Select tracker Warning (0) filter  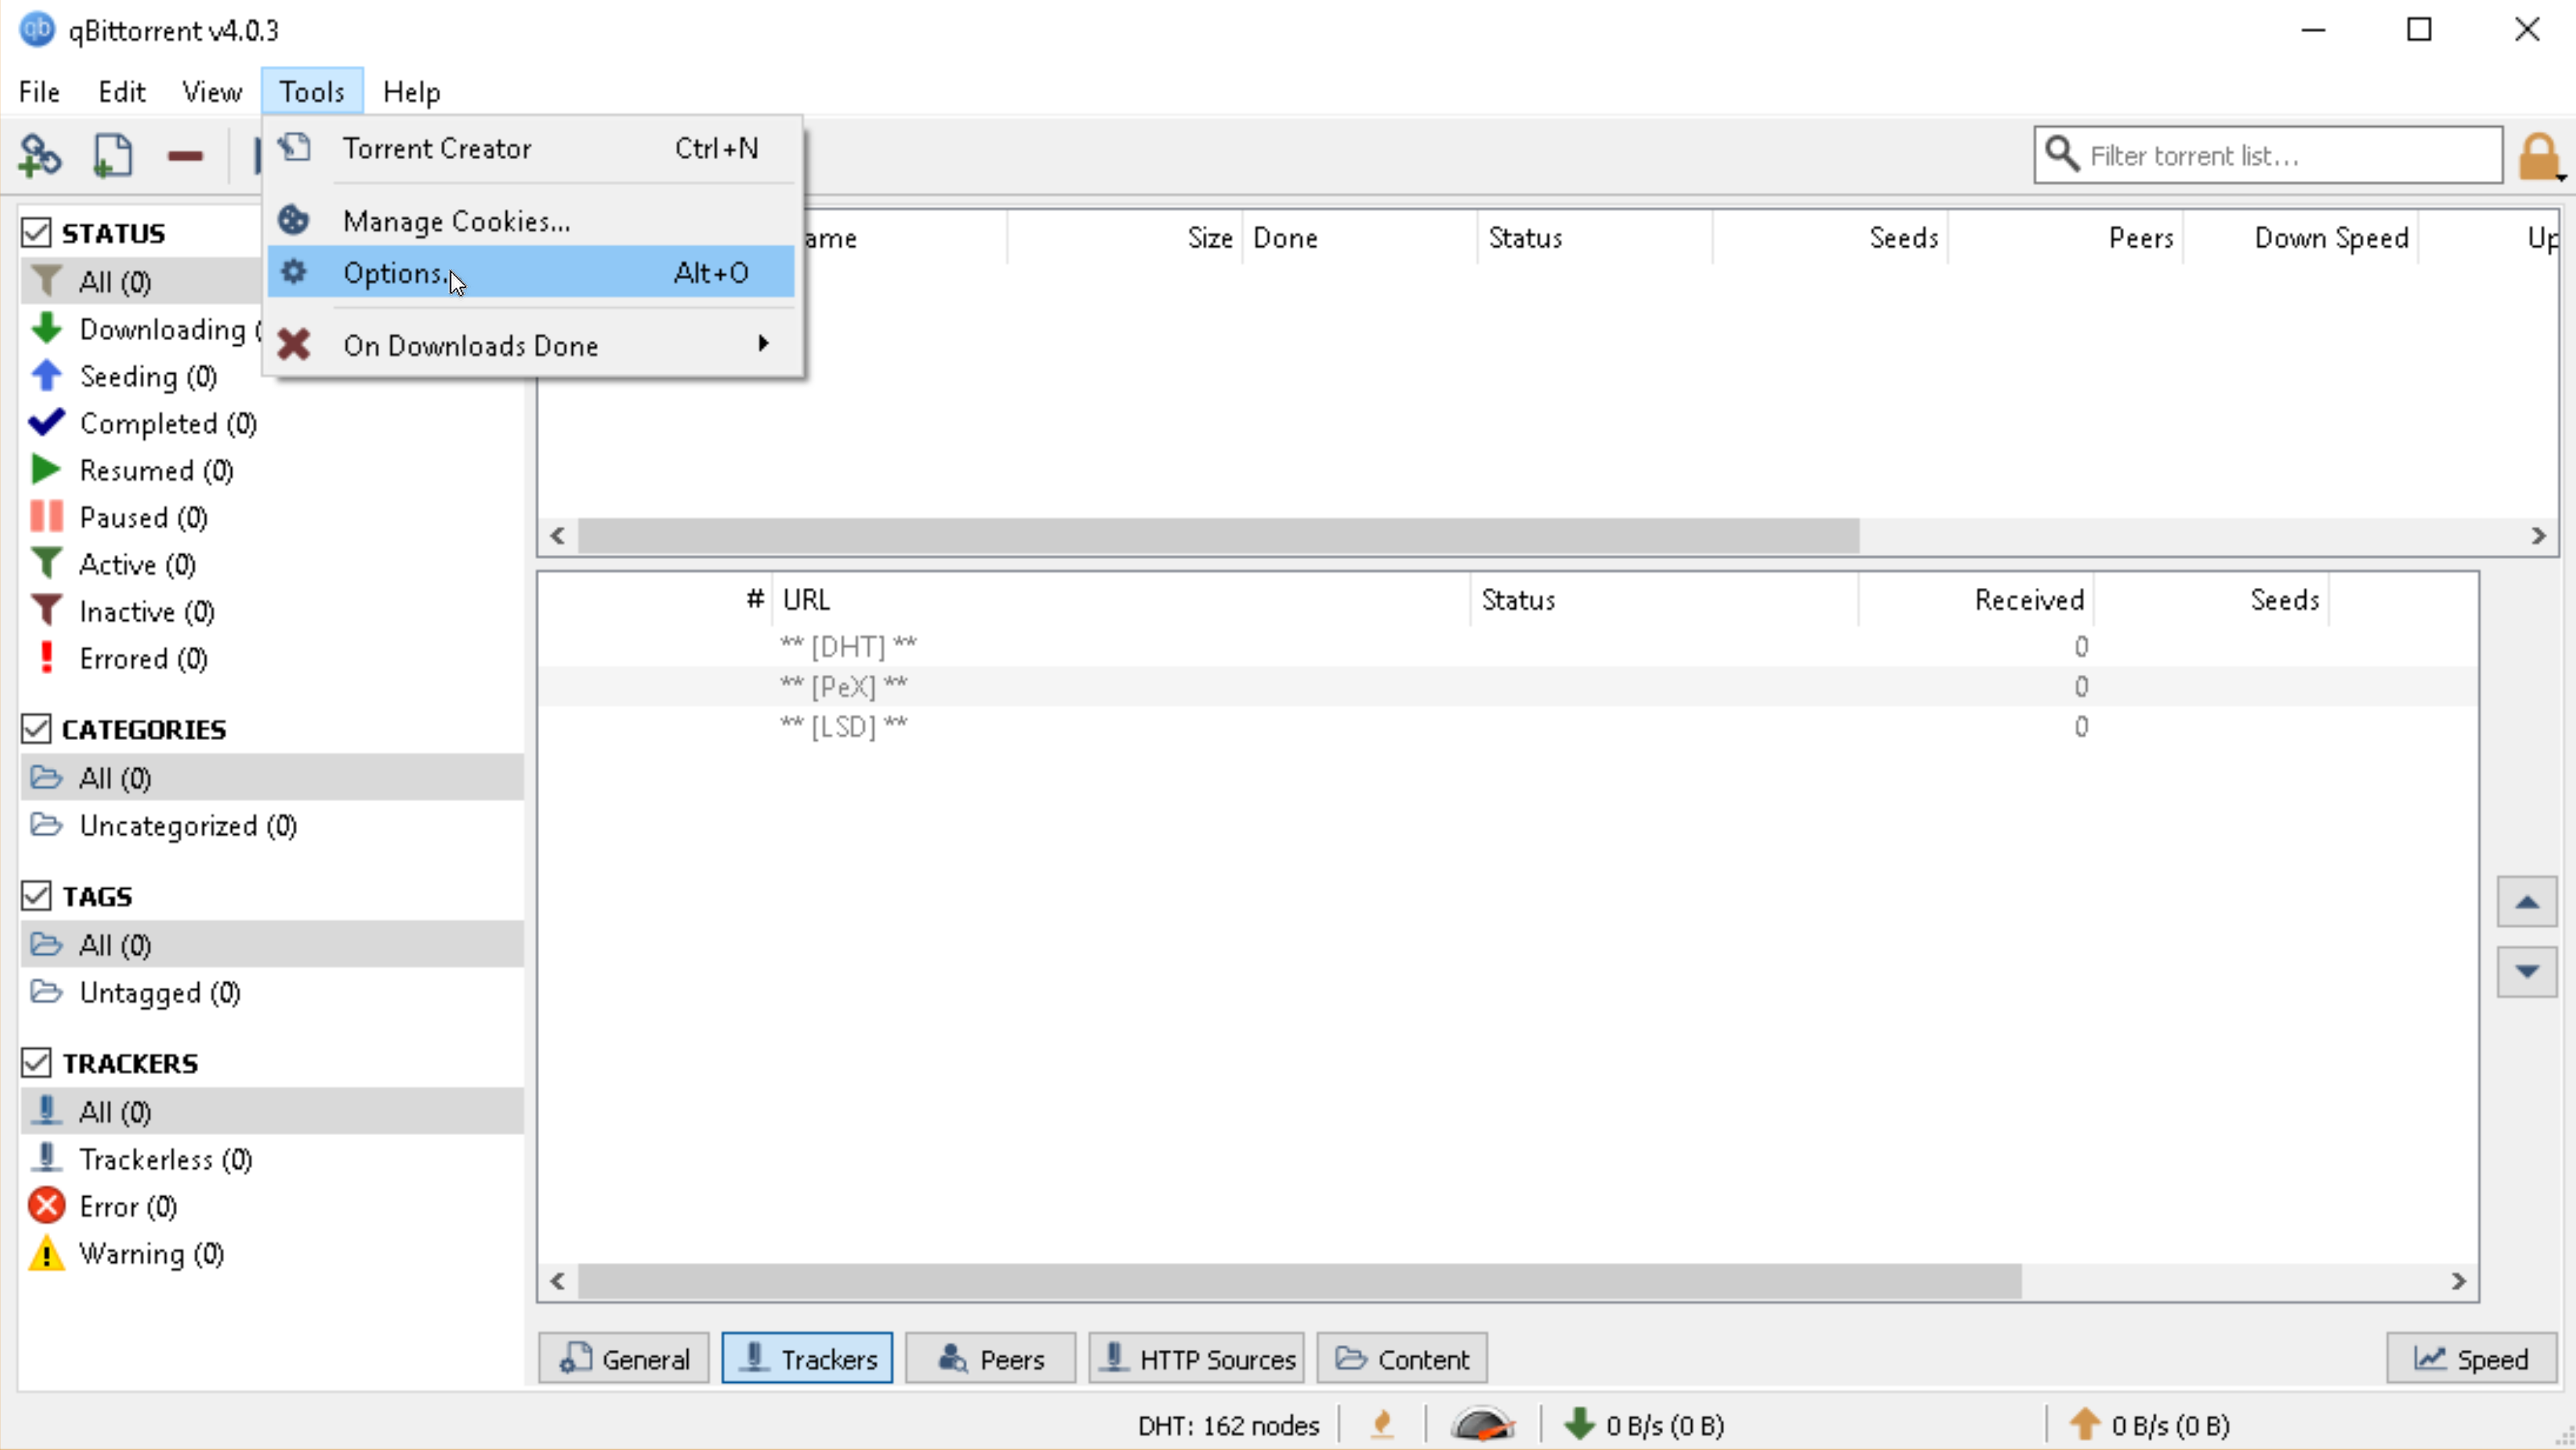pyautogui.click(x=272, y=1253)
